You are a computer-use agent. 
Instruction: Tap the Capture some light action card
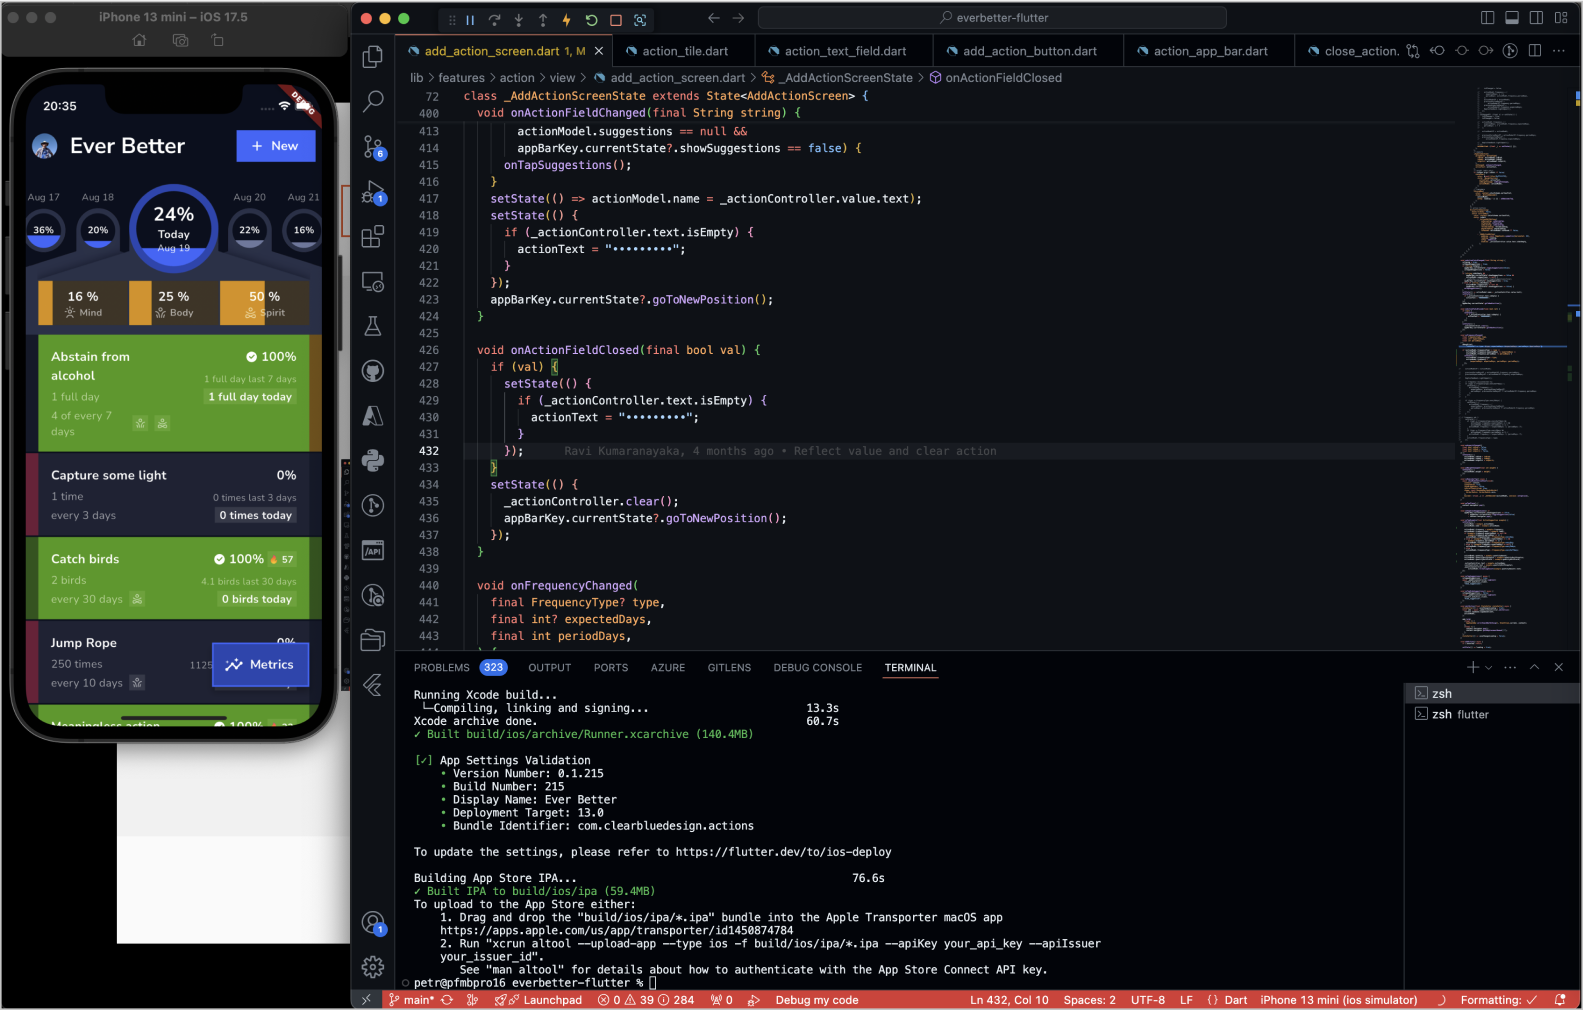[x=174, y=495]
